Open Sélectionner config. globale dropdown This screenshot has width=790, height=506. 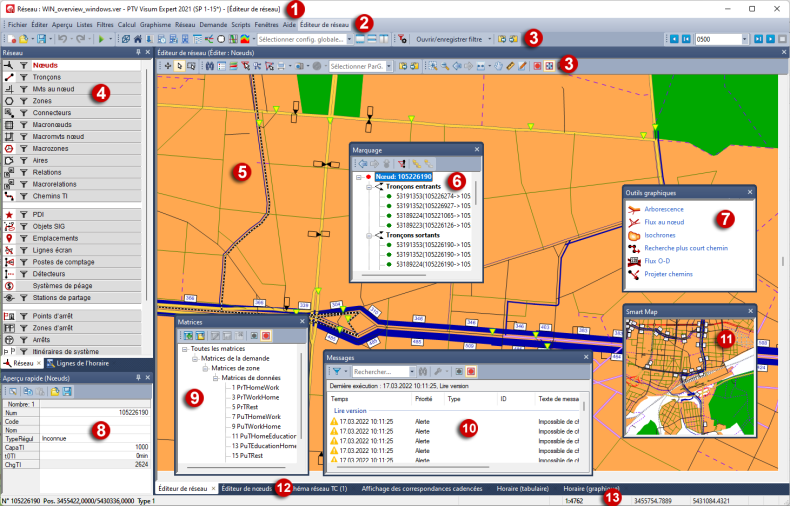click(350, 38)
